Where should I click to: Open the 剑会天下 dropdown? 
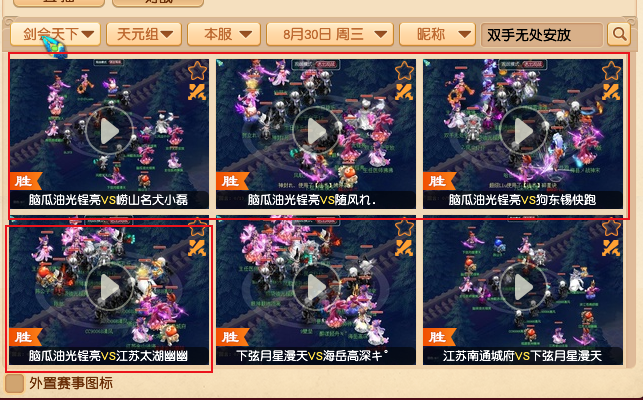coord(55,34)
